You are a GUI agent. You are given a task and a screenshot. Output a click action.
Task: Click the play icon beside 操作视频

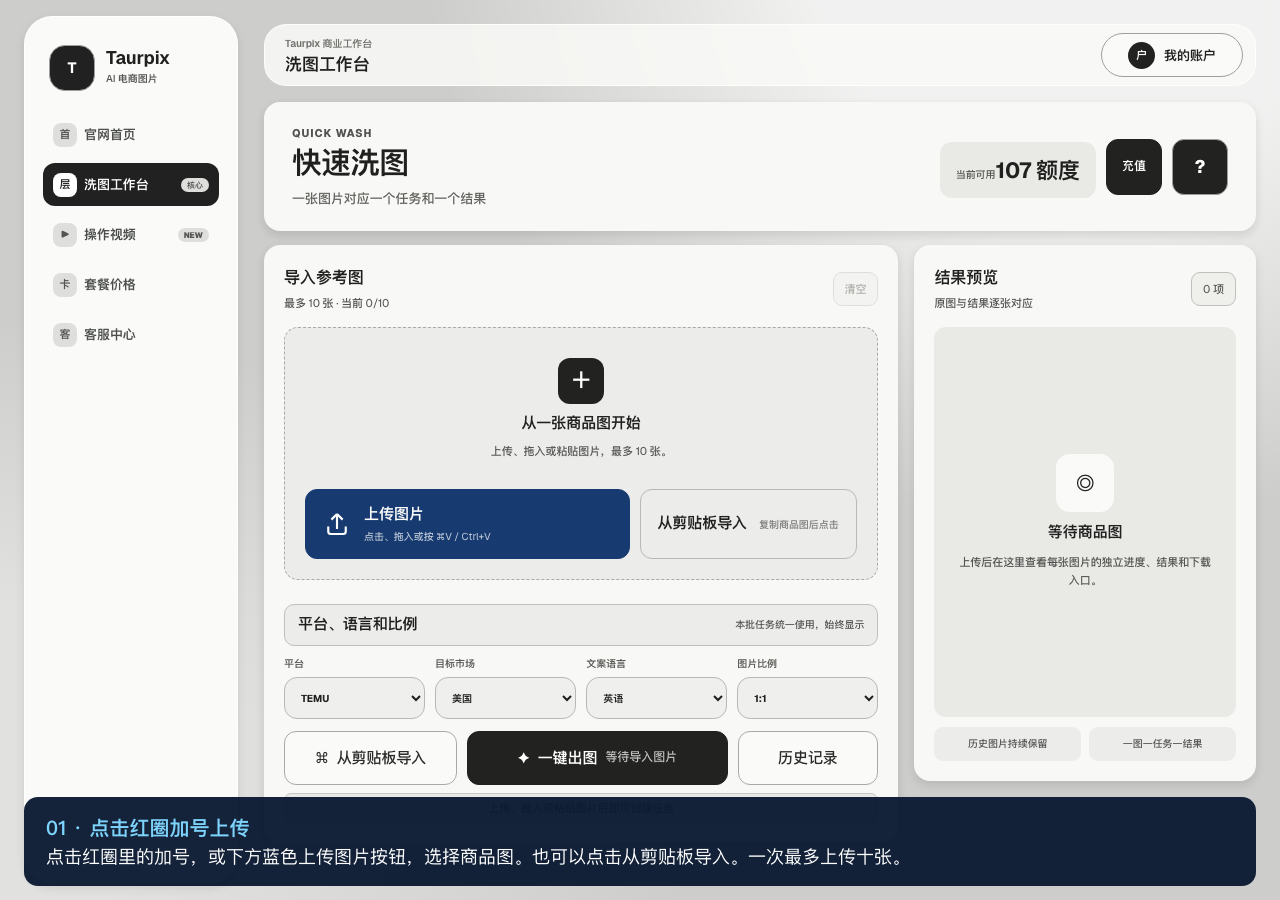65,234
